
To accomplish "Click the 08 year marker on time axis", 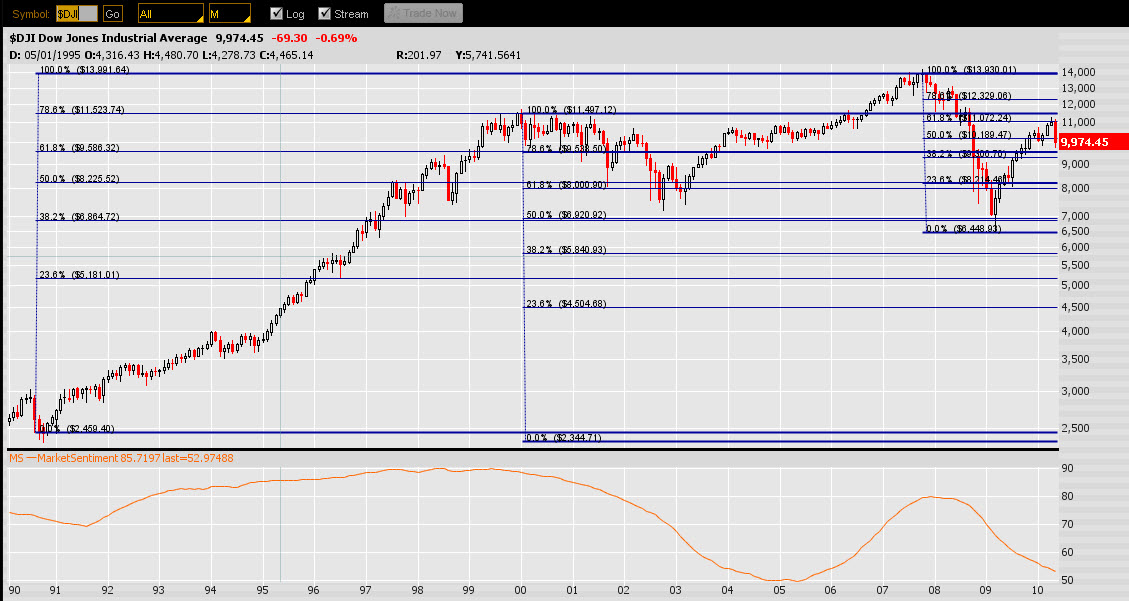I will [934, 590].
